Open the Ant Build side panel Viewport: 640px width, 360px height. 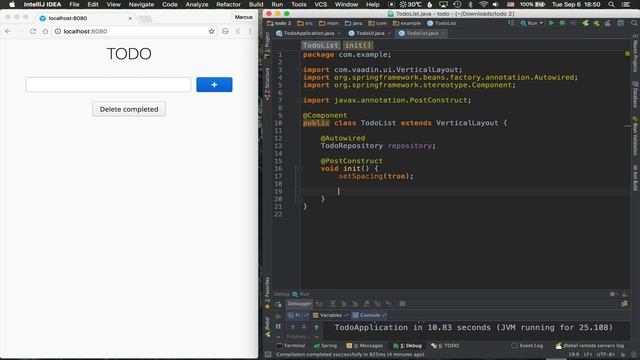tap(635, 178)
